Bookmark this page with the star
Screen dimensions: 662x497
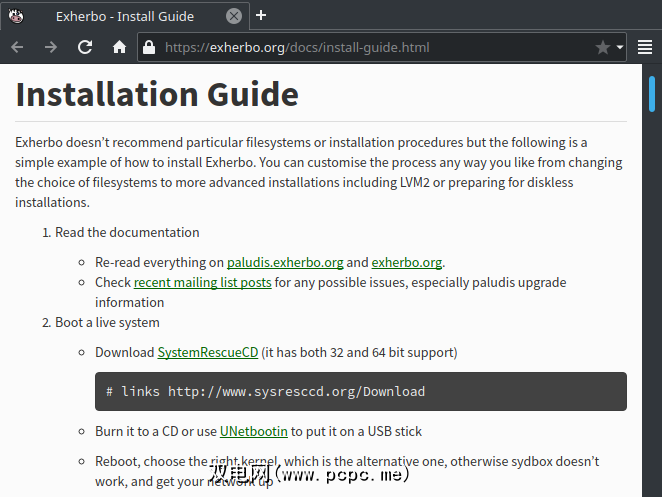click(602, 47)
